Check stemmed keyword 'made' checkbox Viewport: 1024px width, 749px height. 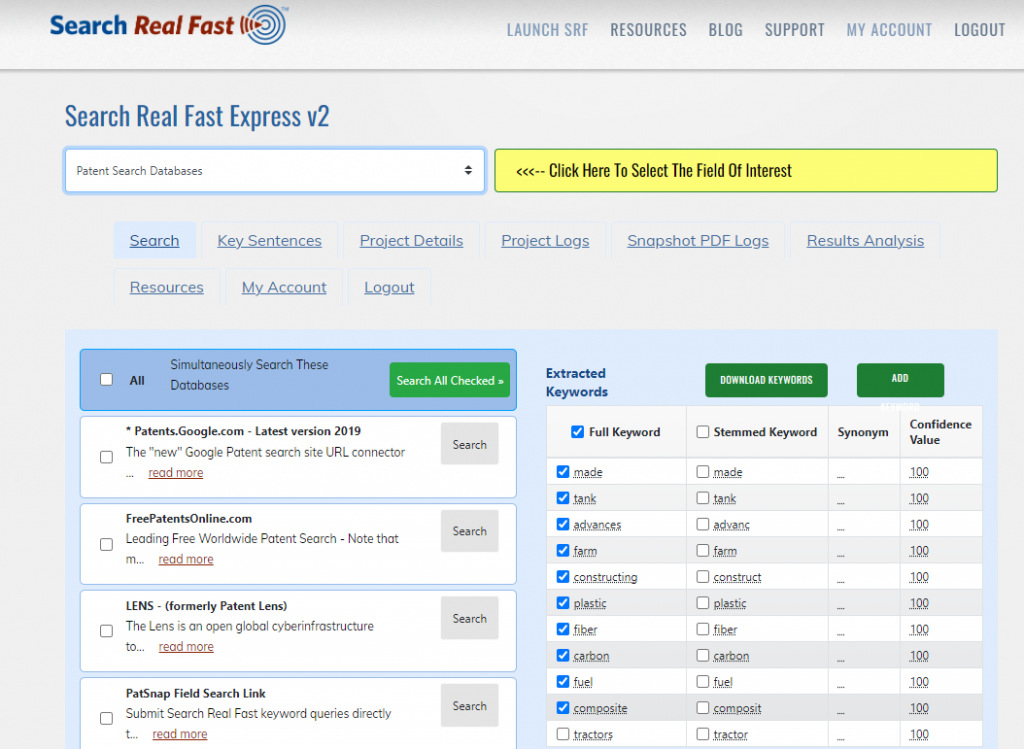coord(703,471)
